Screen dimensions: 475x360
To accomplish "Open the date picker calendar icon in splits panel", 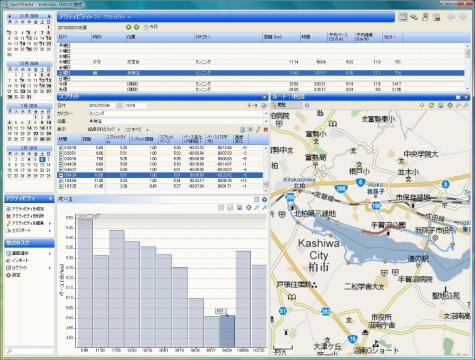I will [119, 105].
